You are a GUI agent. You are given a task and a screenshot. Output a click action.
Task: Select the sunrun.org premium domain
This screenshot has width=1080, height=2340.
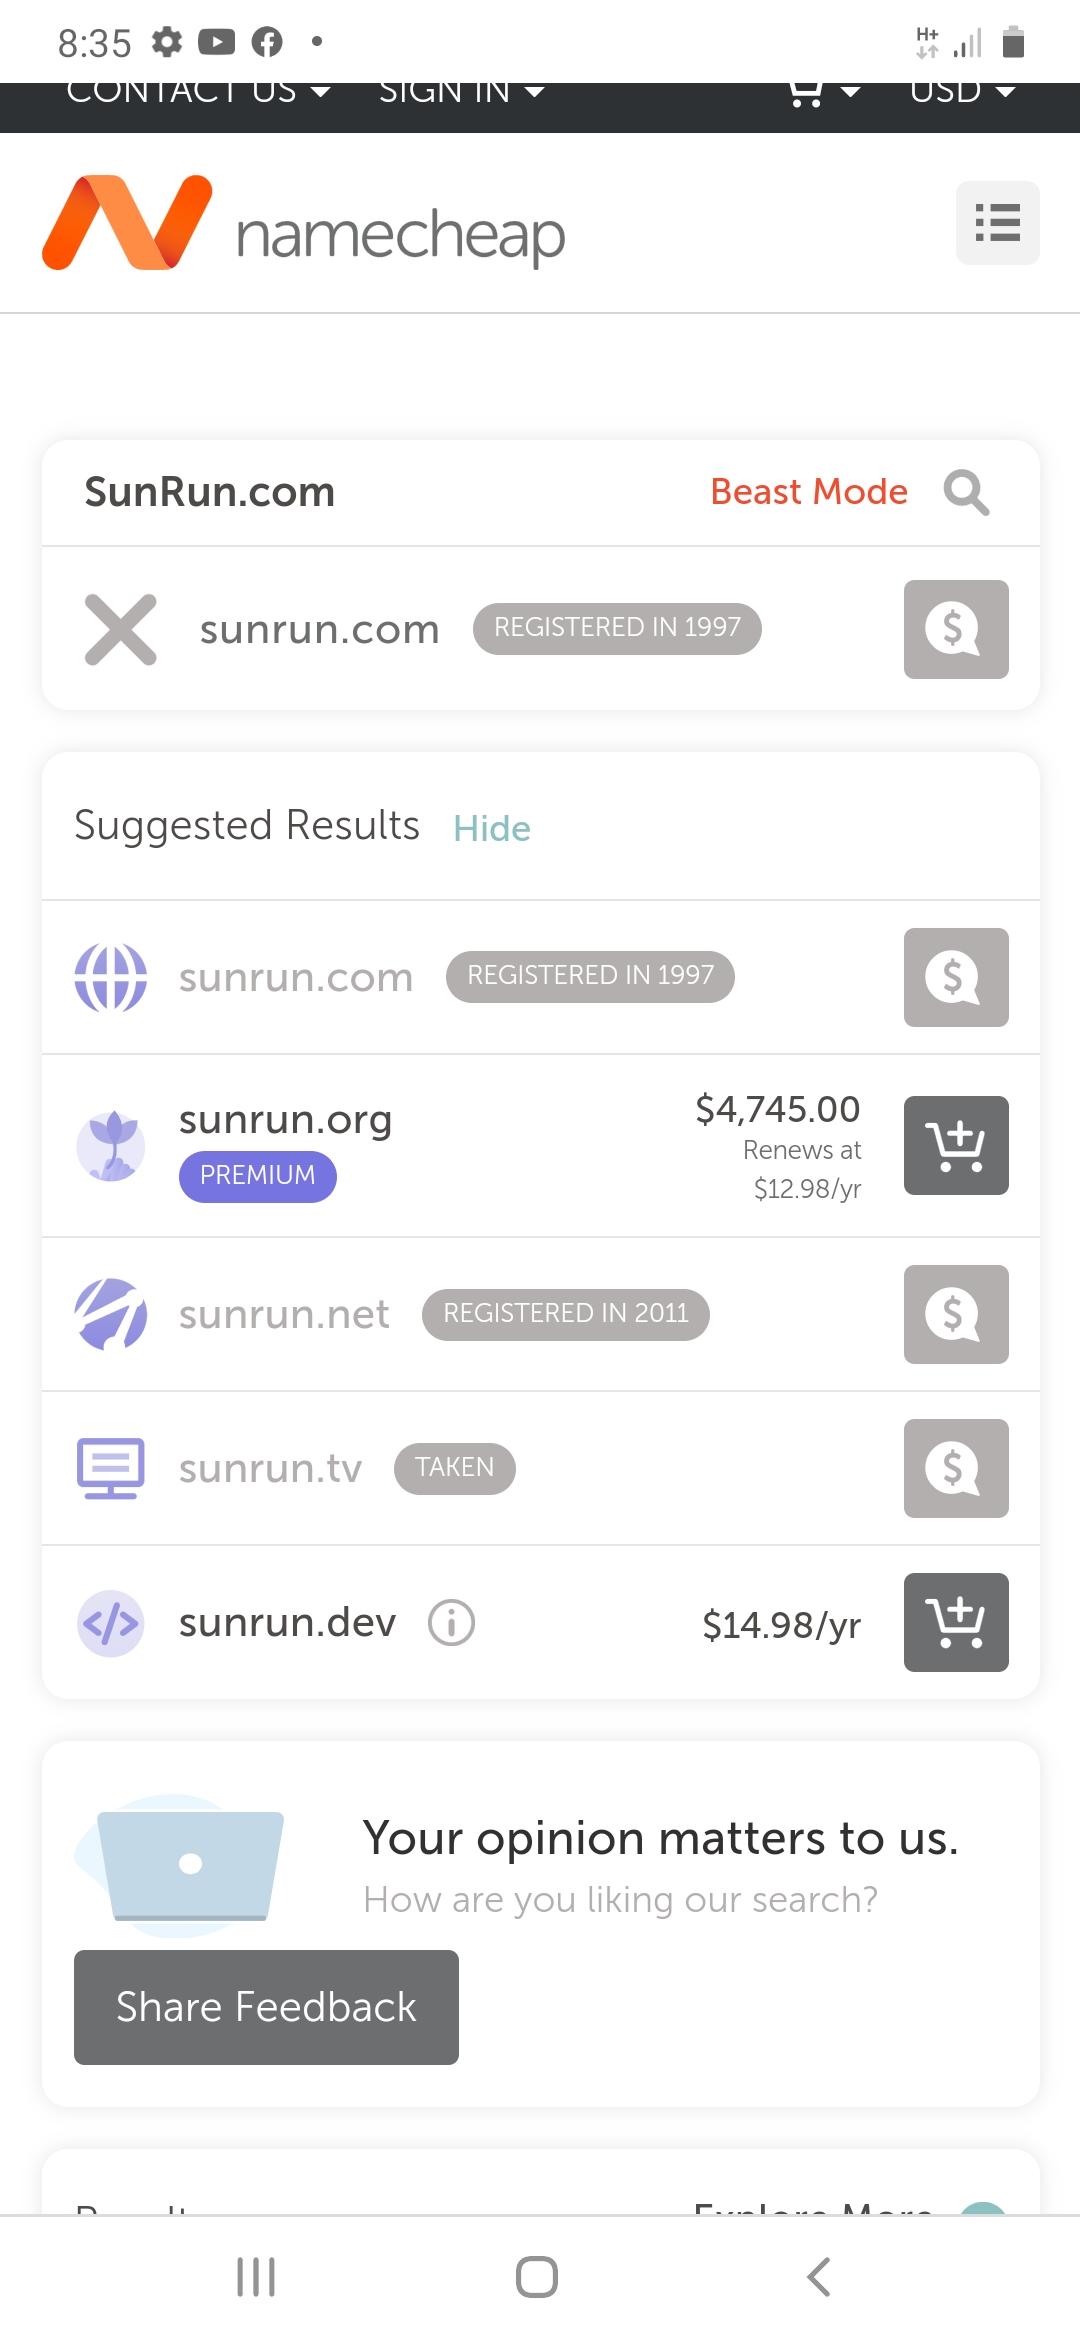click(x=285, y=1120)
